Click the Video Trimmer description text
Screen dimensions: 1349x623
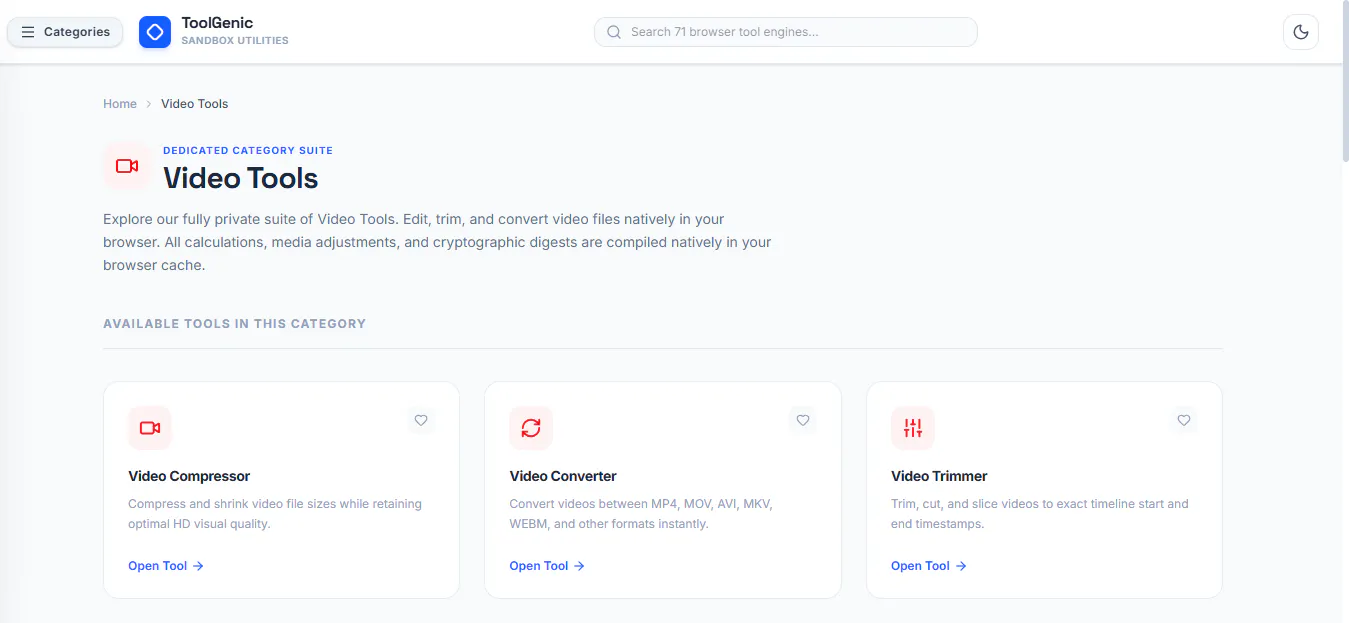point(1040,514)
